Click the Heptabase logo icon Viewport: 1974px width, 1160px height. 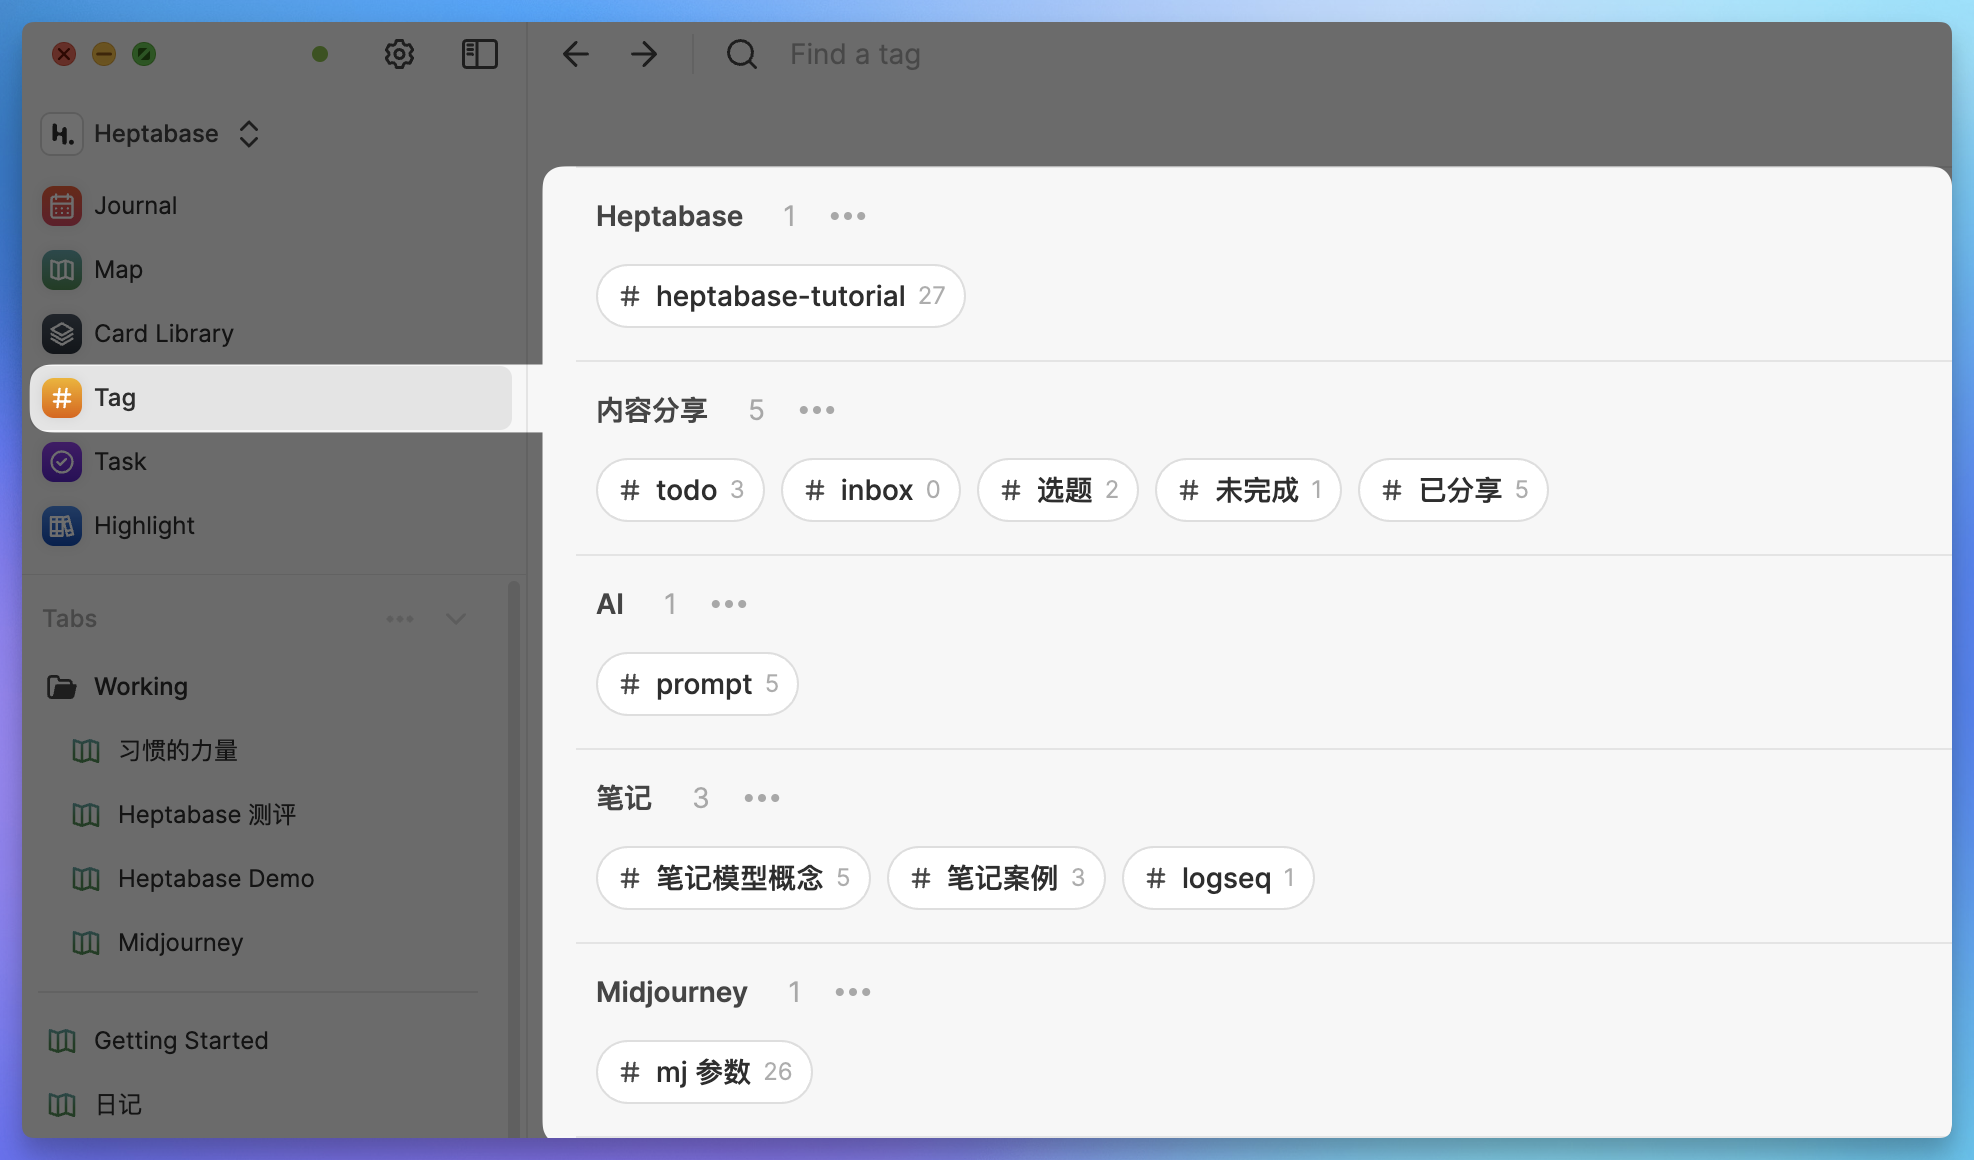coord(62,134)
